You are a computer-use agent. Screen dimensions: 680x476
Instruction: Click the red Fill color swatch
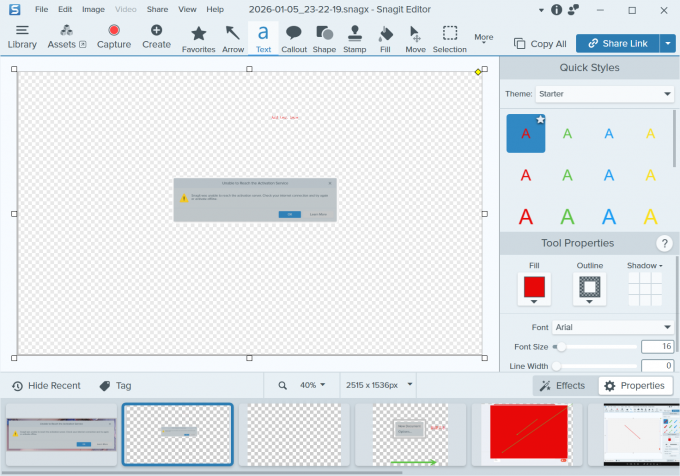(533, 287)
